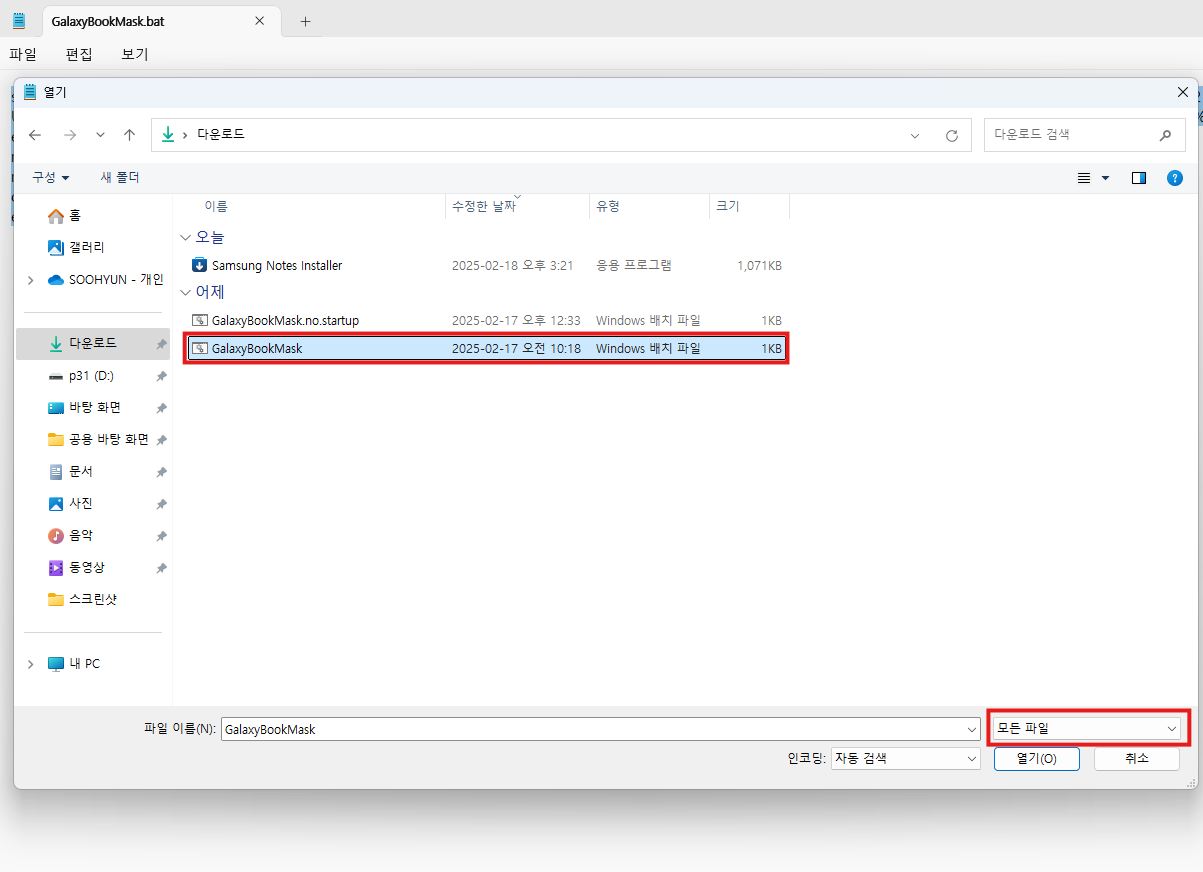Select 스크린샷 folder in the sidebar

(x=91, y=599)
